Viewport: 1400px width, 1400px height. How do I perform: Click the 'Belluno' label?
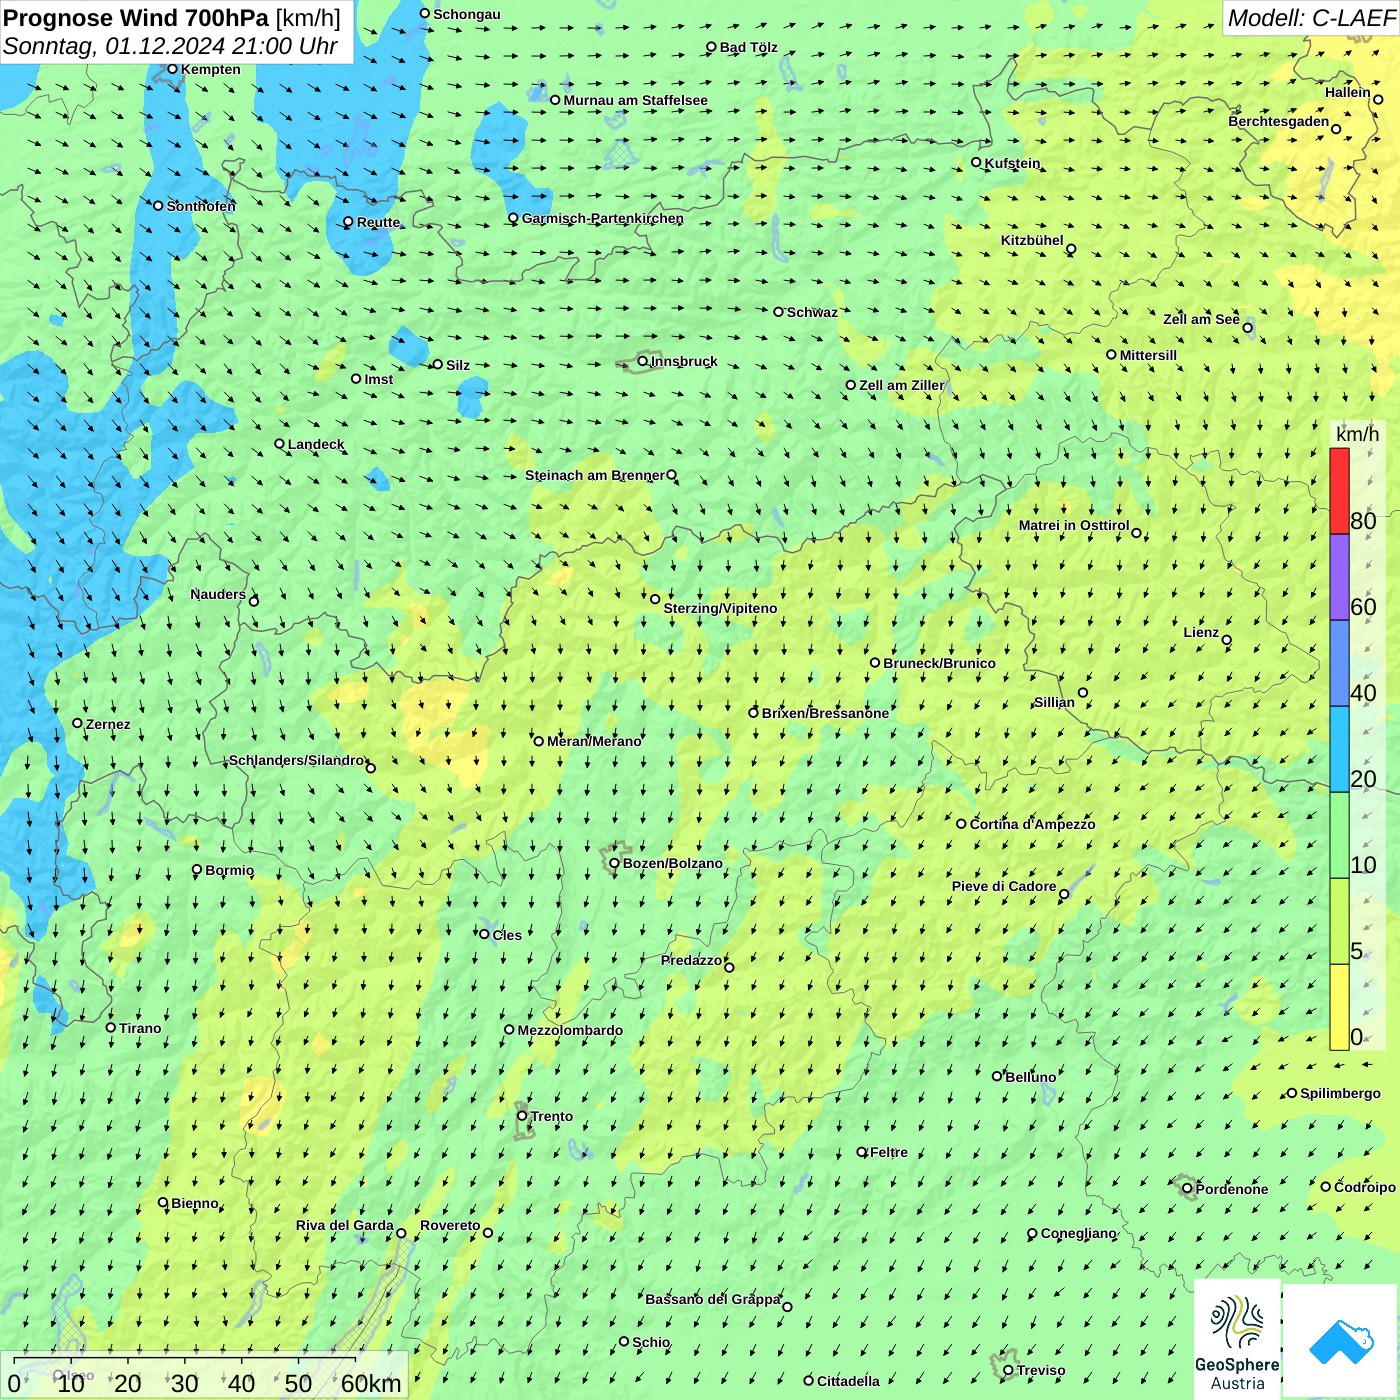point(1030,1077)
